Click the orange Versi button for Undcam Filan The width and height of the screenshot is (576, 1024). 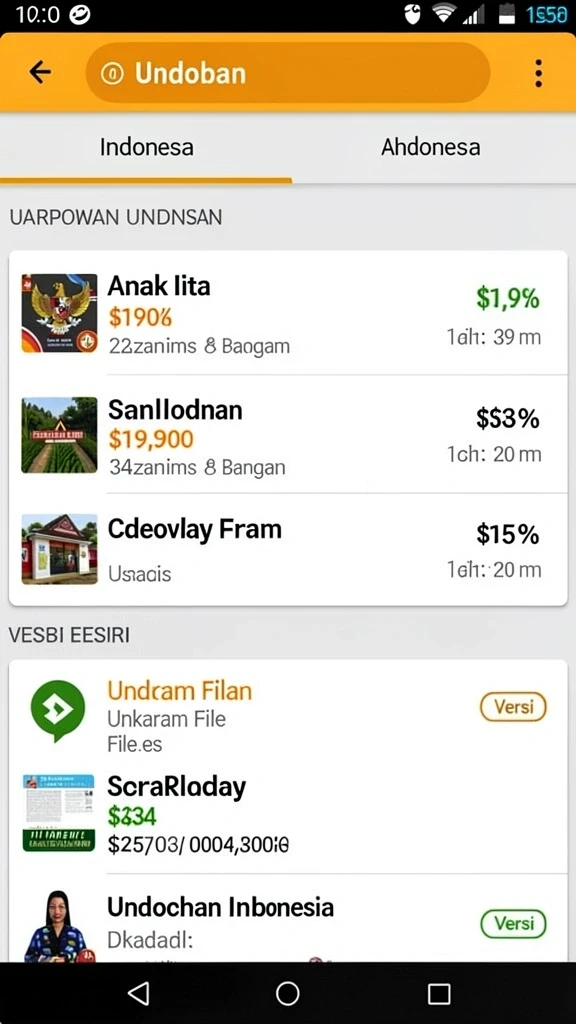[513, 707]
